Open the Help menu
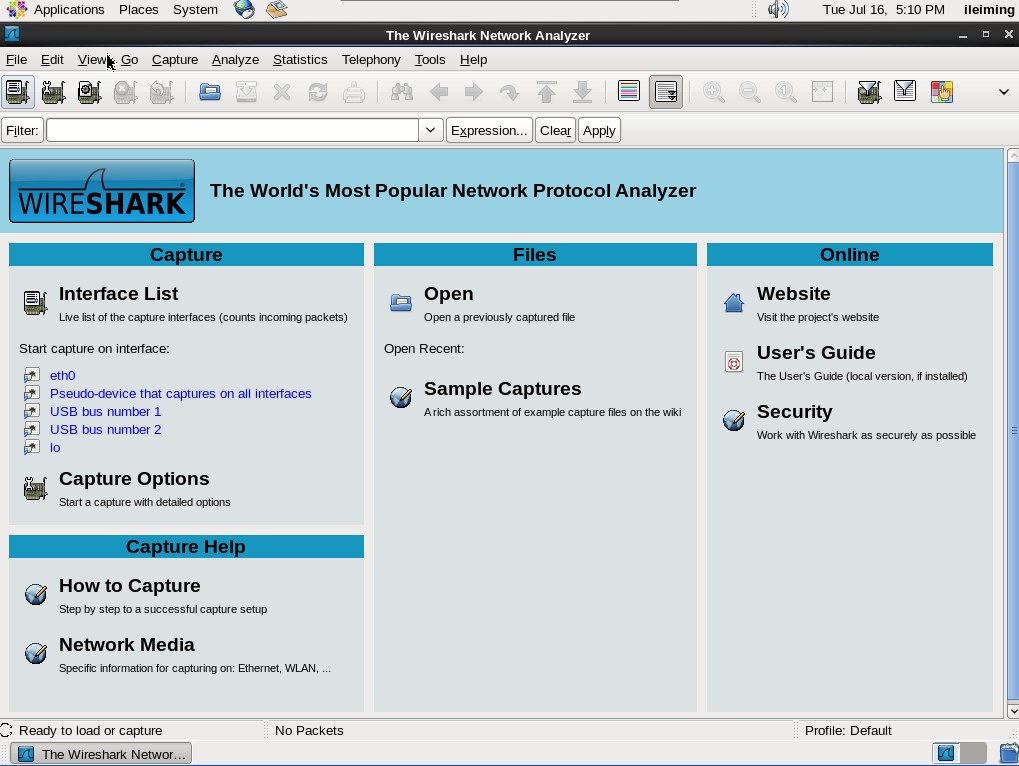Viewport: 1019px width, 766px height. pyautogui.click(x=473, y=60)
